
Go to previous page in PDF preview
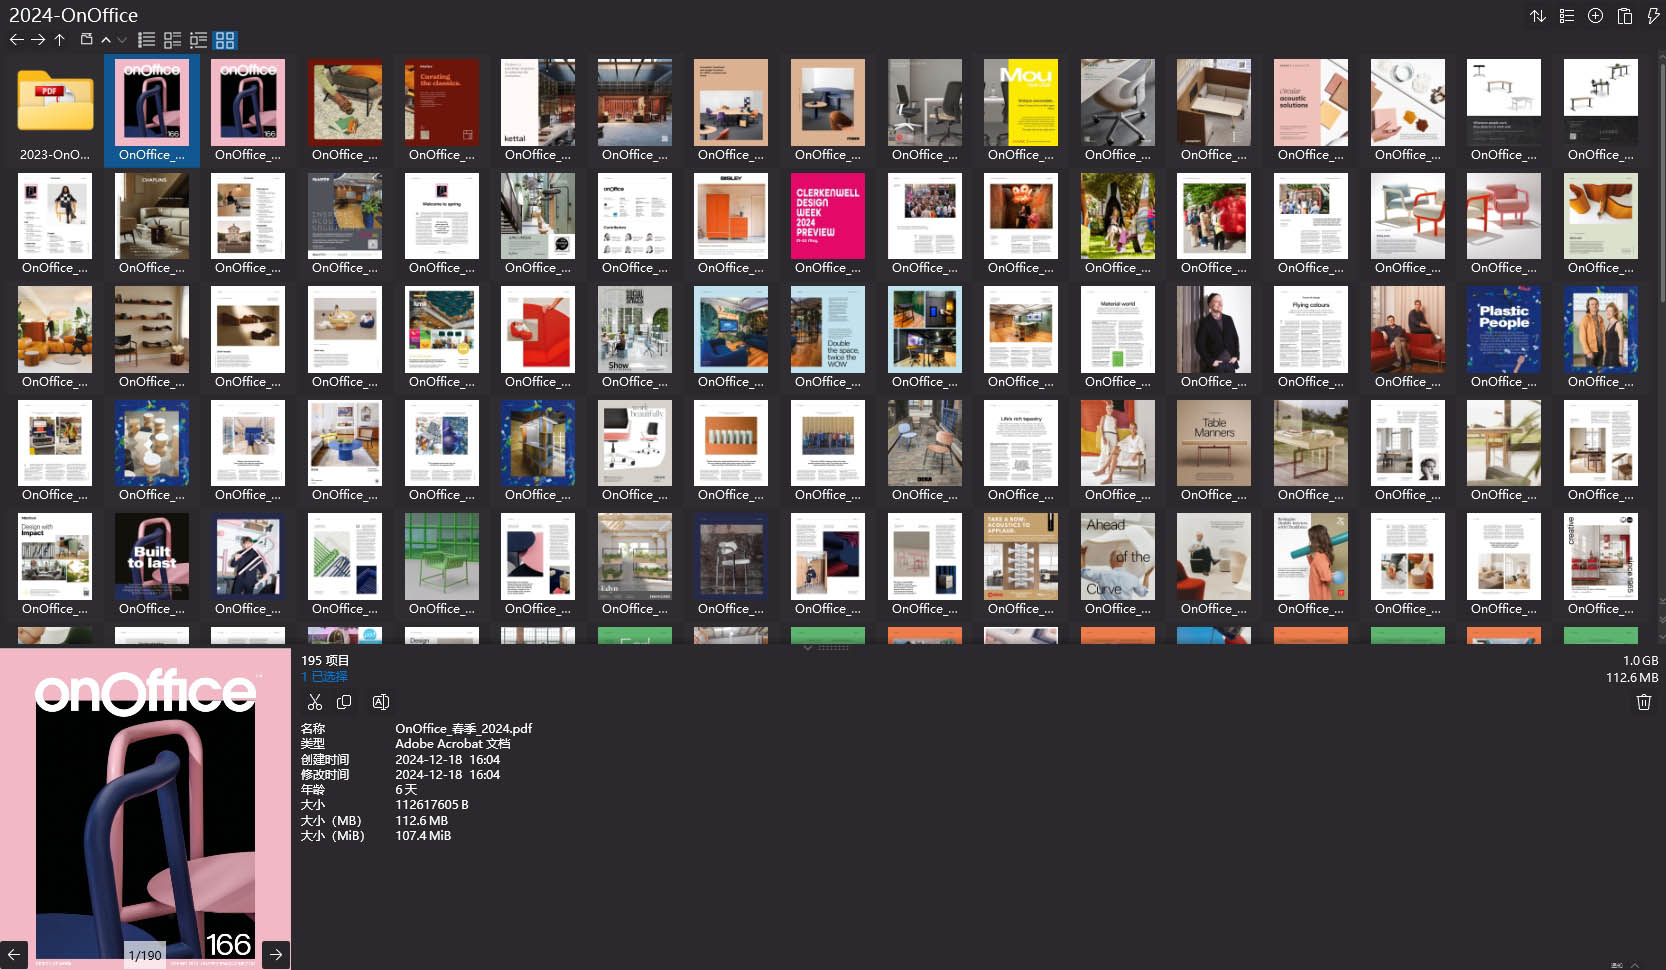coord(14,954)
